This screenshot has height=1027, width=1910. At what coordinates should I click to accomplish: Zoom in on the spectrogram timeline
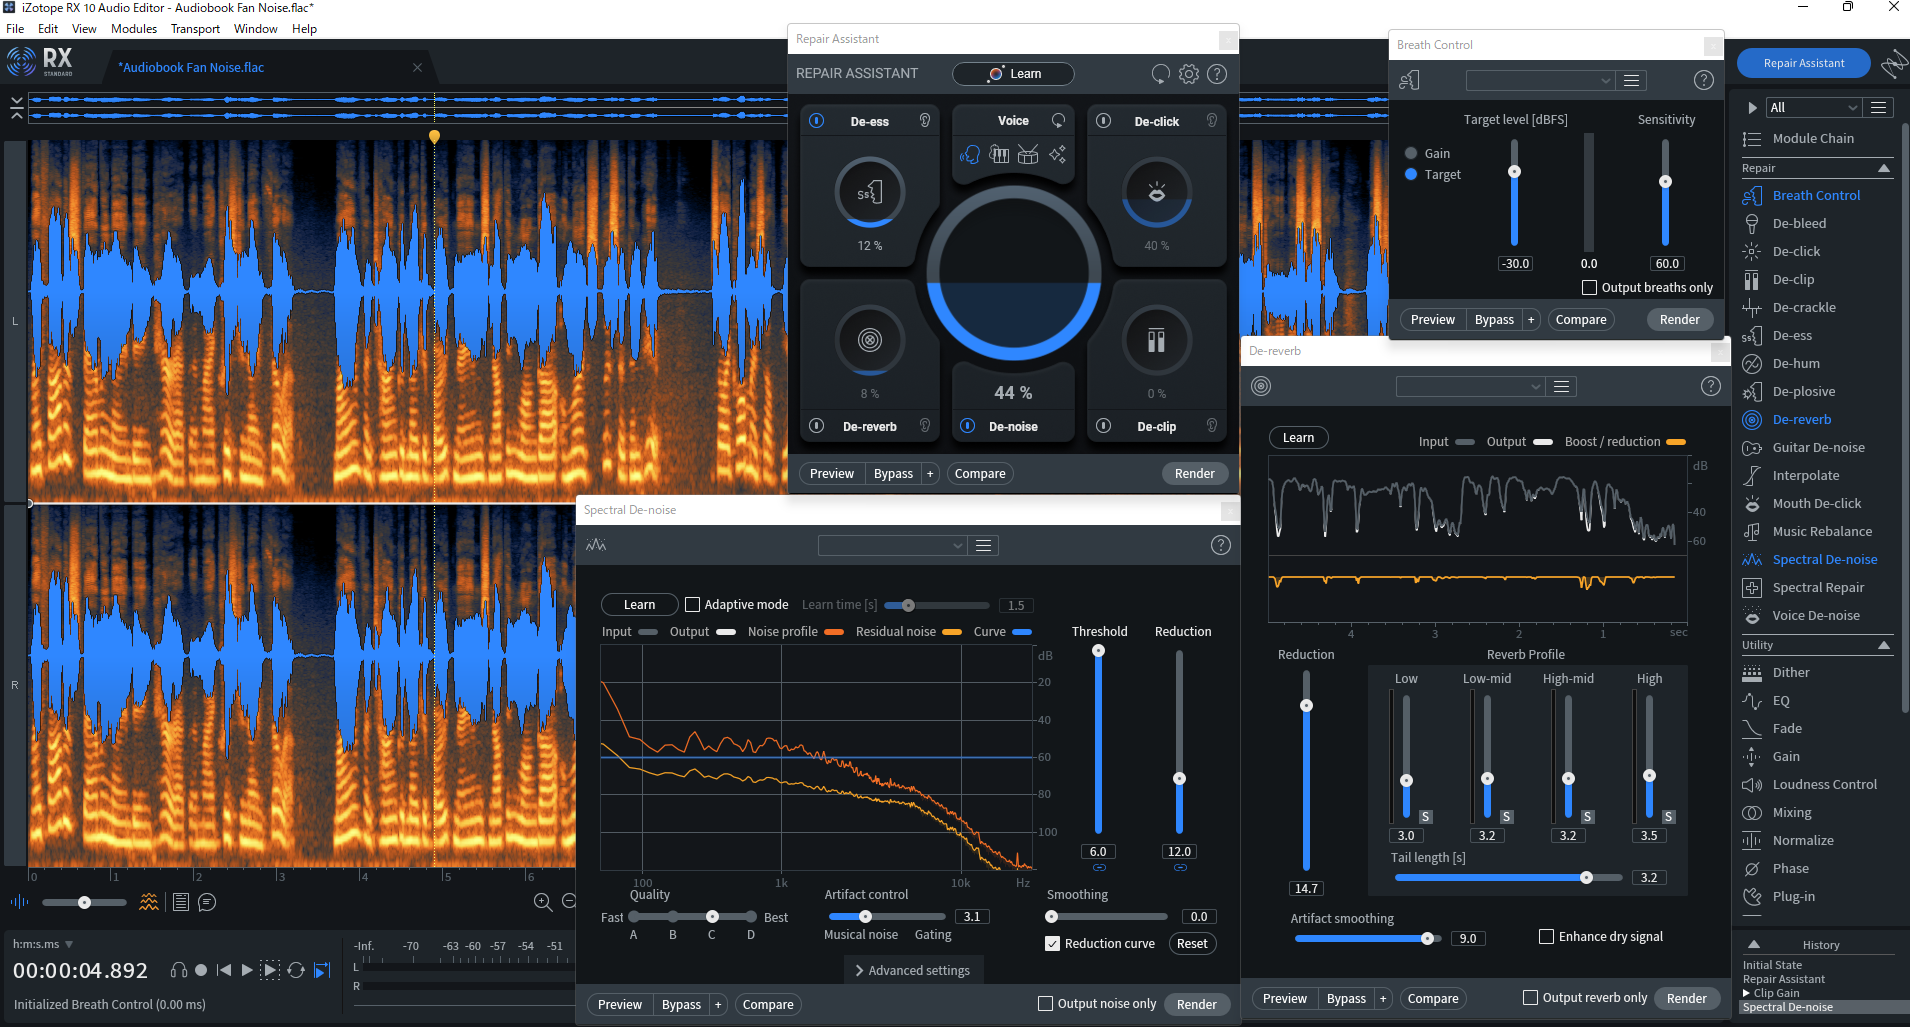543,902
